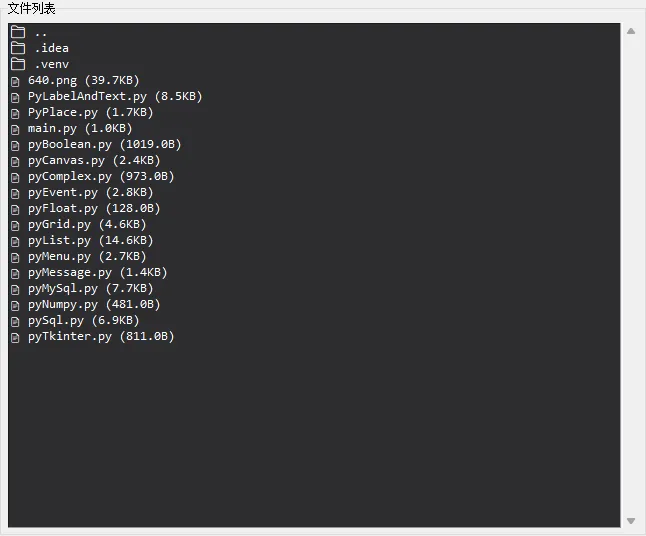The width and height of the screenshot is (646, 536).
Task: Select the pyMenu.py list item
Action: coord(86,256)
